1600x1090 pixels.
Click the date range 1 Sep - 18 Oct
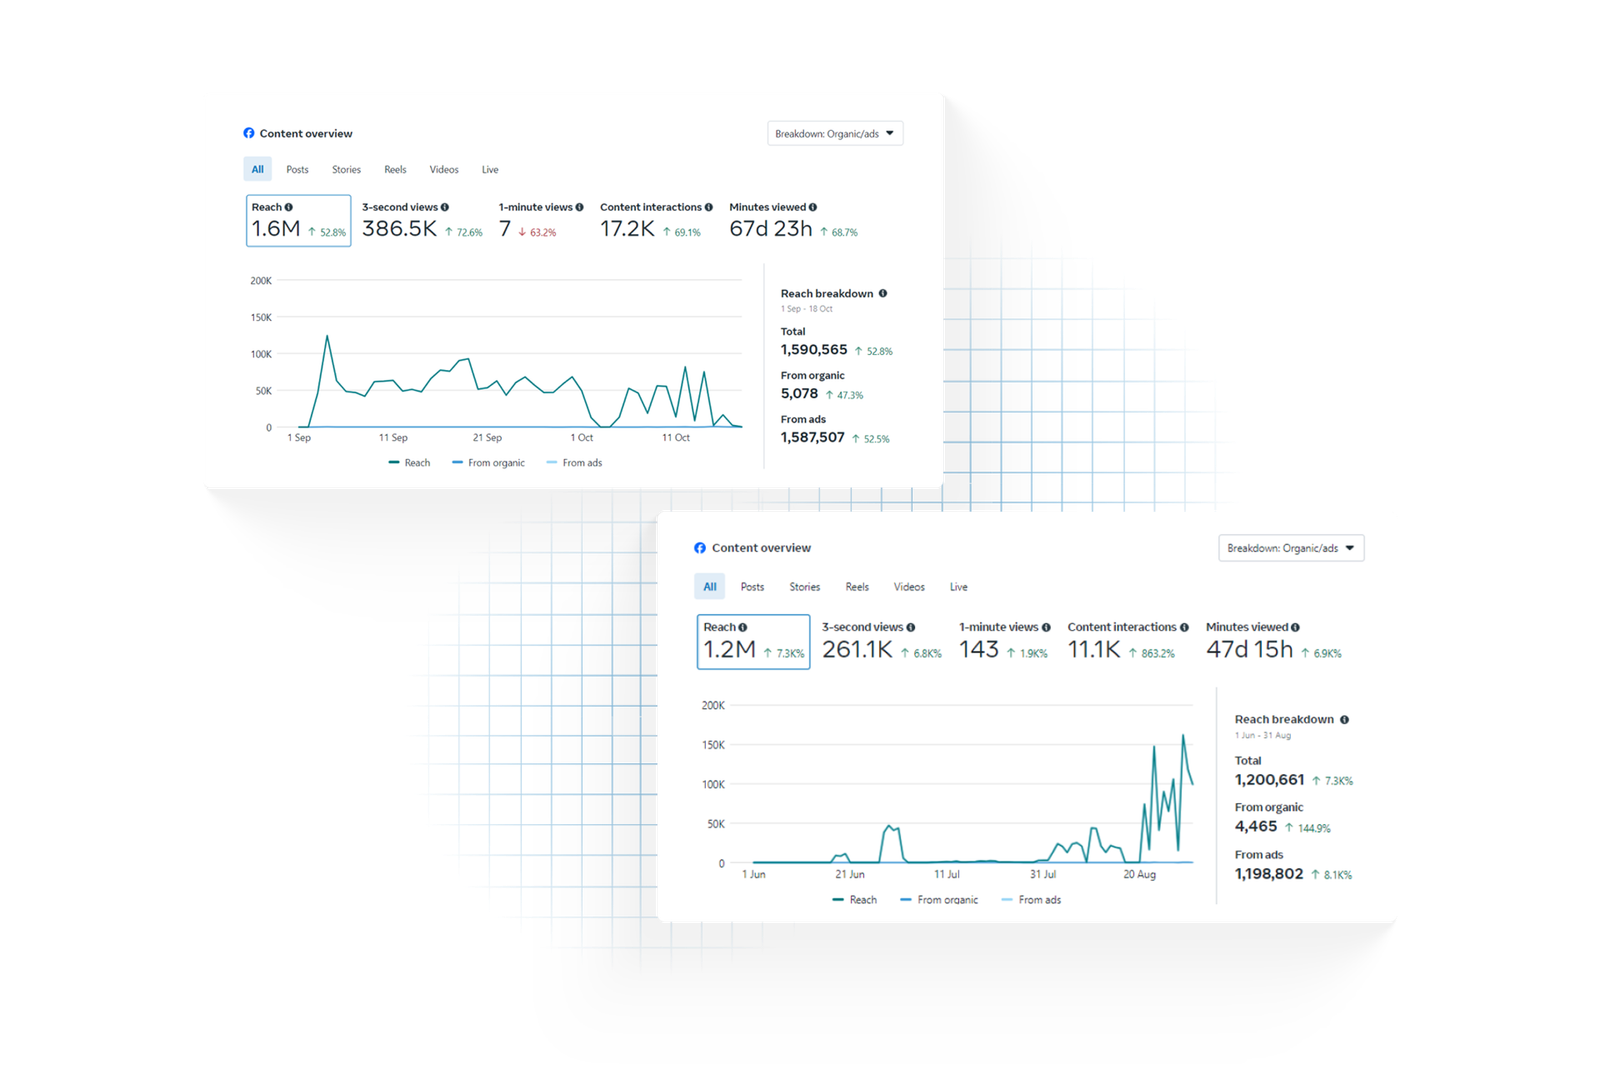[806, 309]
